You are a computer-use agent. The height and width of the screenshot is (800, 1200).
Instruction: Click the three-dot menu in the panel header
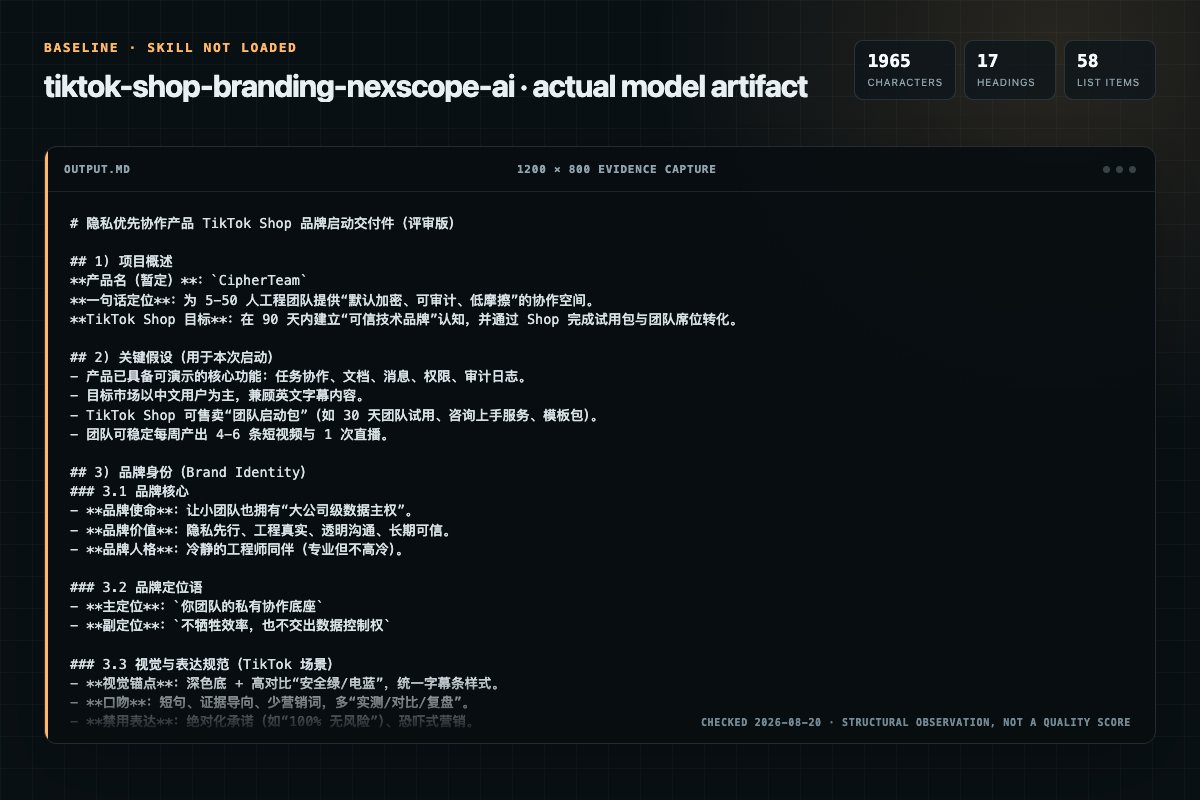[1119, 169]
